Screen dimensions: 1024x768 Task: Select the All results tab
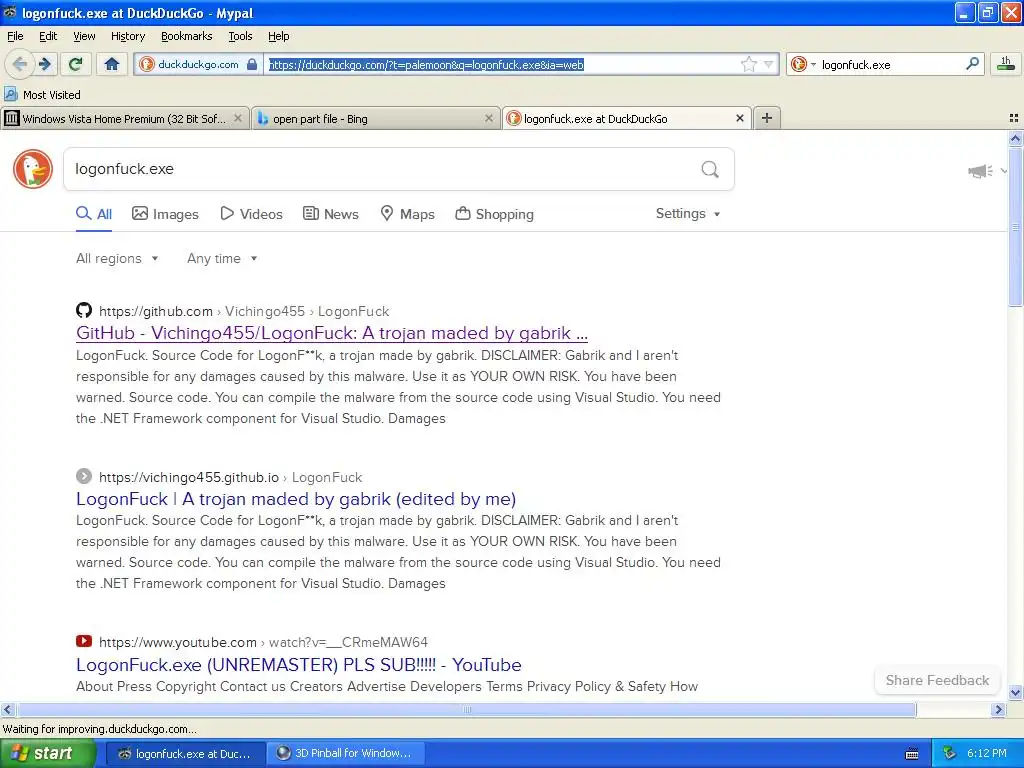click(x=94, y=214)
